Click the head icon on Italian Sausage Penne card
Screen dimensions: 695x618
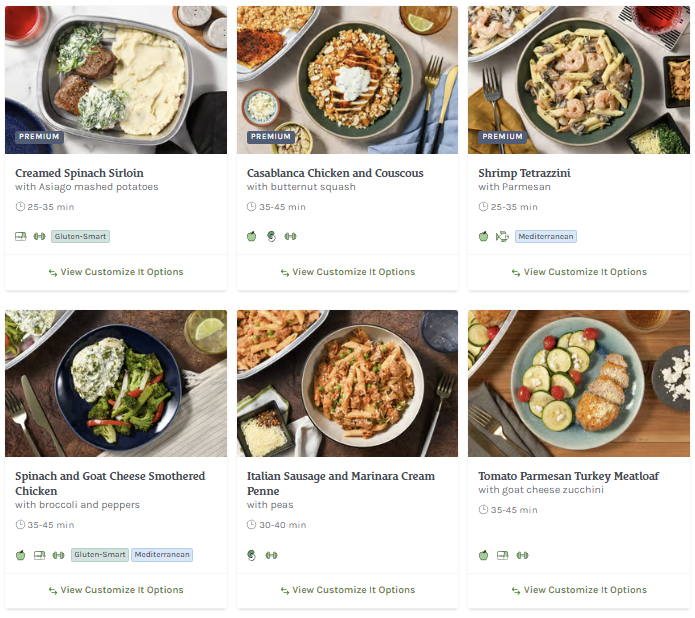click(252, 555)
